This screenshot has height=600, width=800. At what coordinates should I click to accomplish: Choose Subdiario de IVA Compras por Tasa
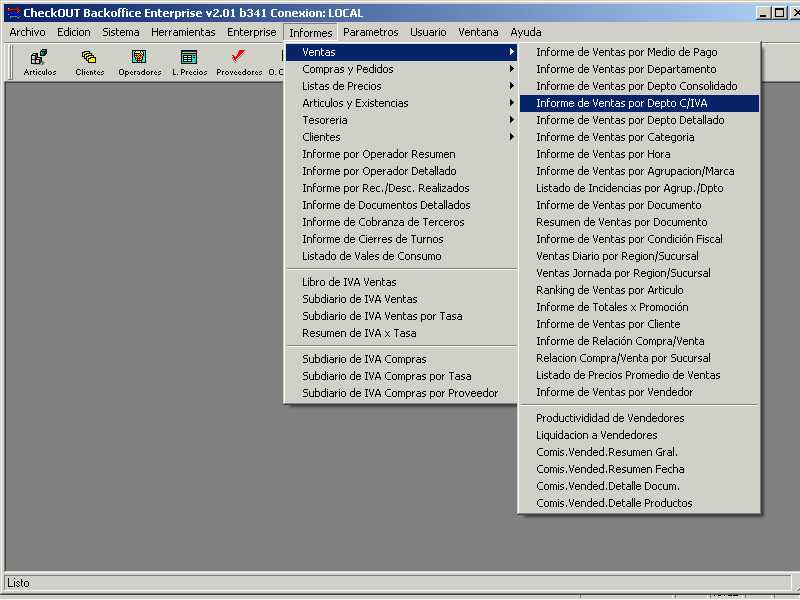[x=401, y=376]
